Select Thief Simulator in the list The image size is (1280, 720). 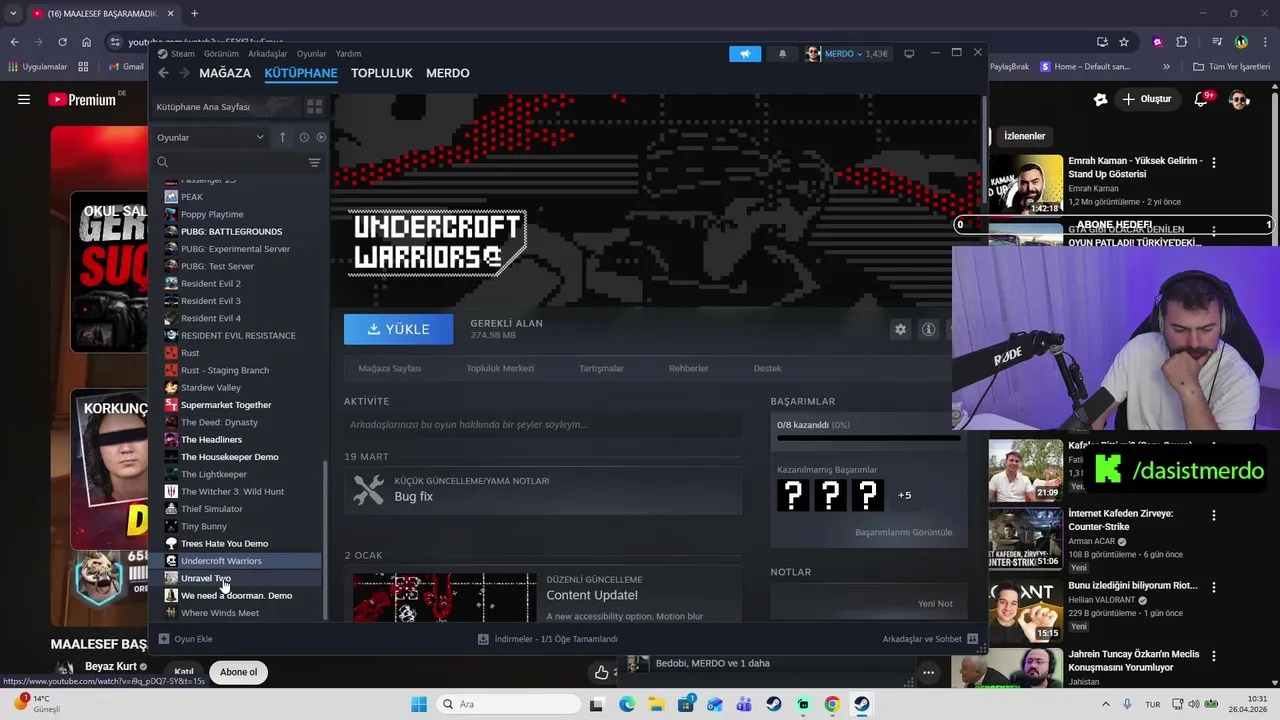[x=211, y=509]
